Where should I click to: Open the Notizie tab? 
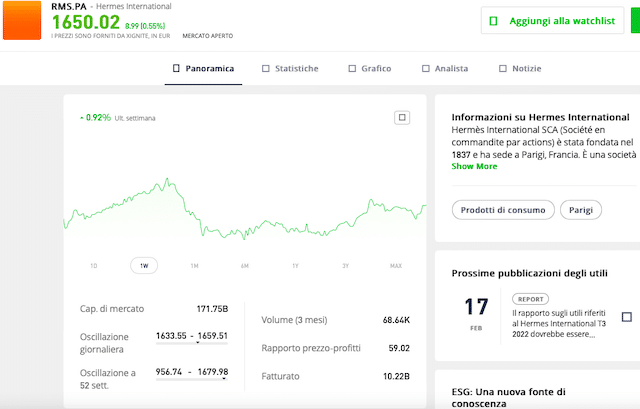[x=520, y=69]
